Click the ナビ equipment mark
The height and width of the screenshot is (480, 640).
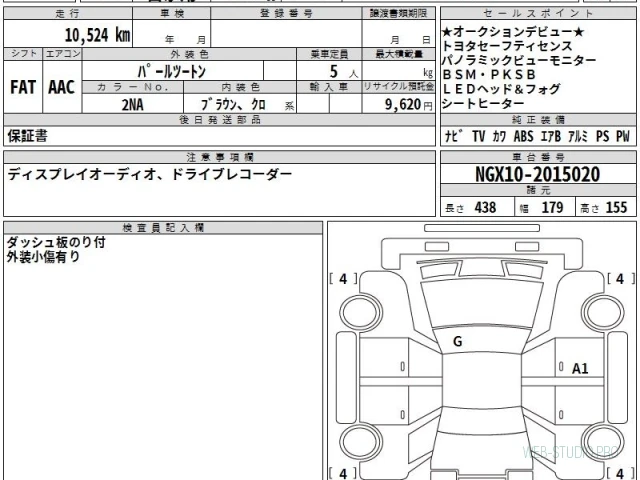point(453,136)
